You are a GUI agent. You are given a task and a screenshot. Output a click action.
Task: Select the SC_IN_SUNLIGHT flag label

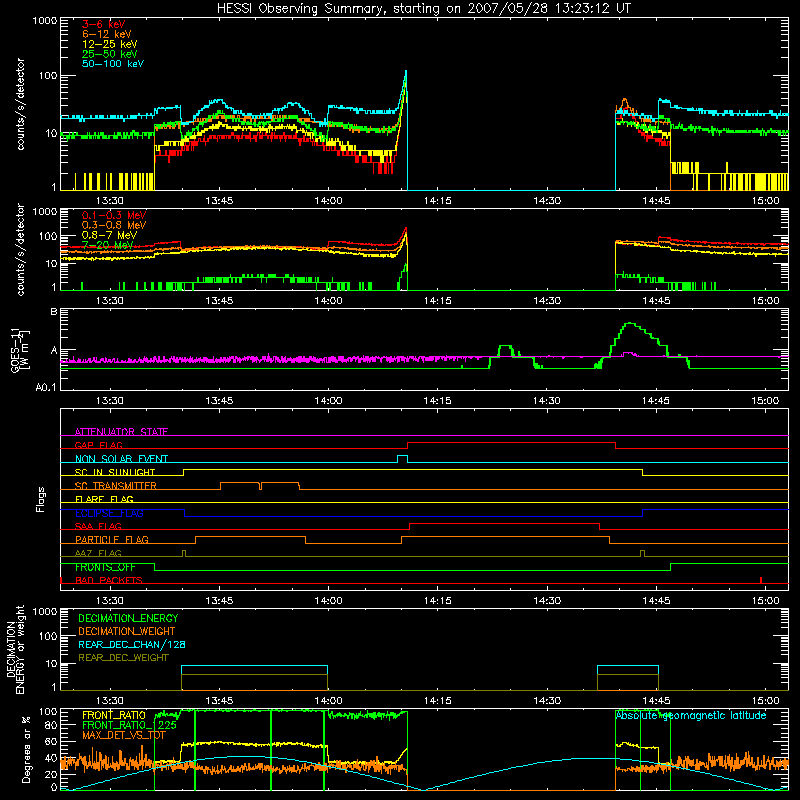click(x=115, y=472)
